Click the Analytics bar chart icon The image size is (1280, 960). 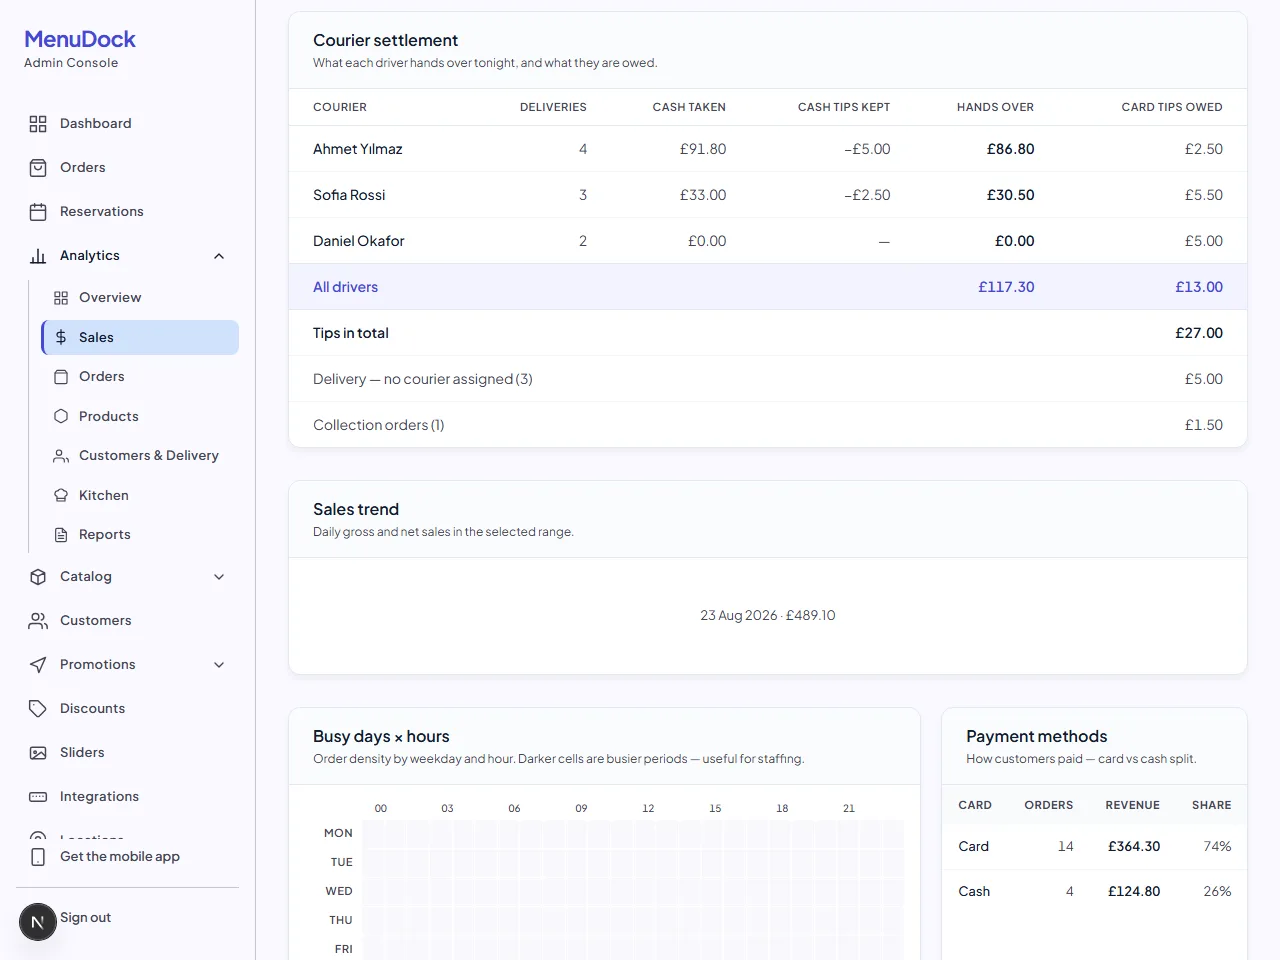tap(38, 256)
